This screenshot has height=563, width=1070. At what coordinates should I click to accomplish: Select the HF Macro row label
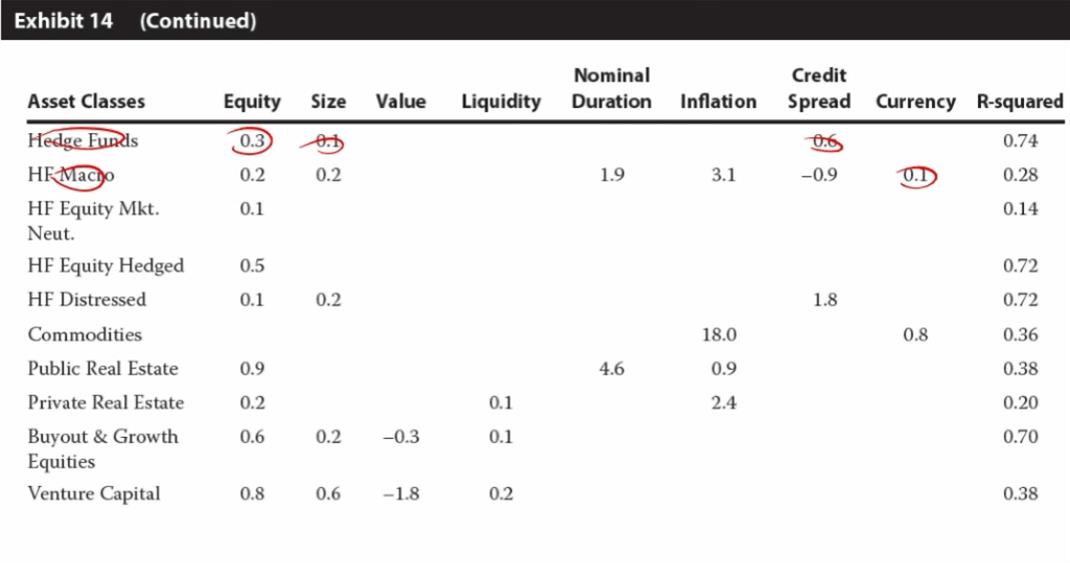(x=71, y=175)
